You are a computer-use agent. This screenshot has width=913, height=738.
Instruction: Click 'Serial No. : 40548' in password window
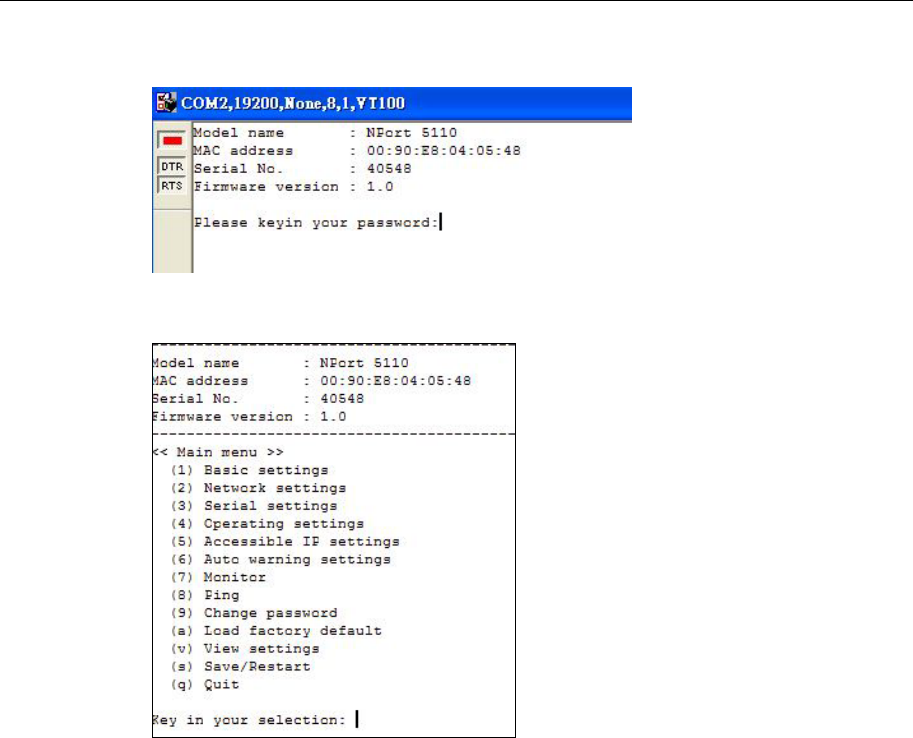[x=303, y=169]
